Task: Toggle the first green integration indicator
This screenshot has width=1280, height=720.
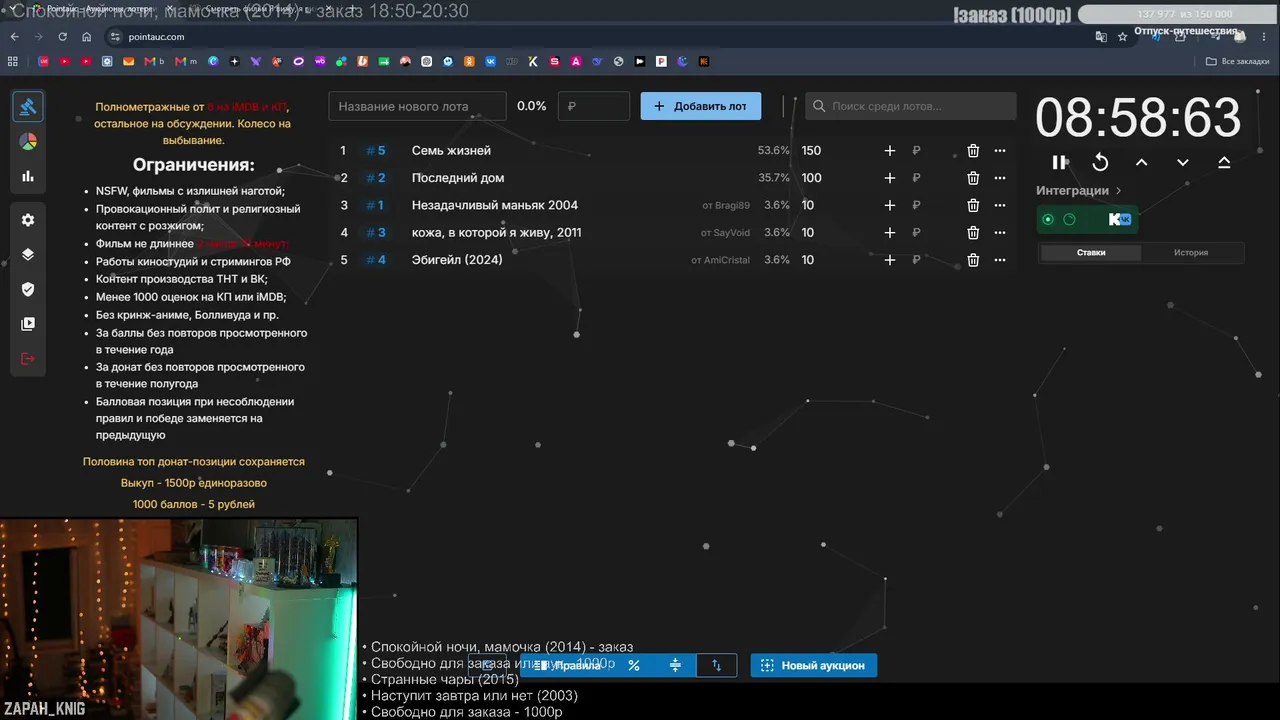Action: (x=1048, y=219)
